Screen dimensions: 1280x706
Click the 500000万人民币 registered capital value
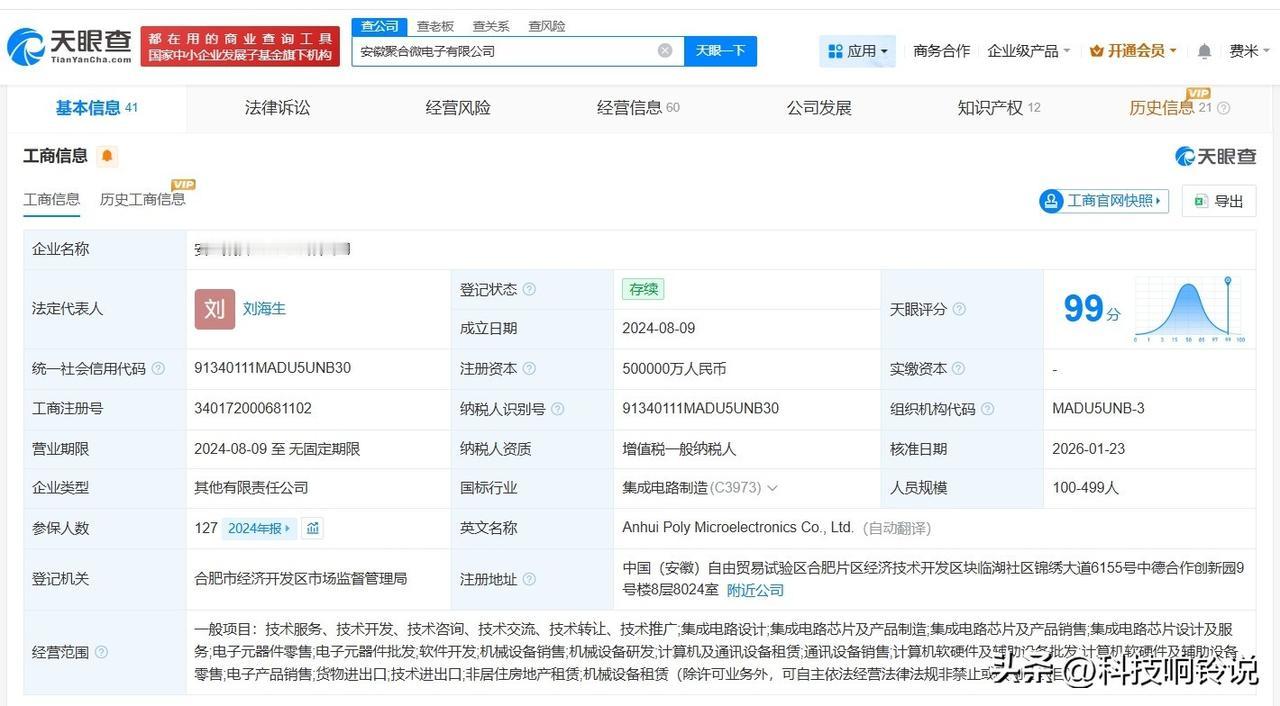674,369
